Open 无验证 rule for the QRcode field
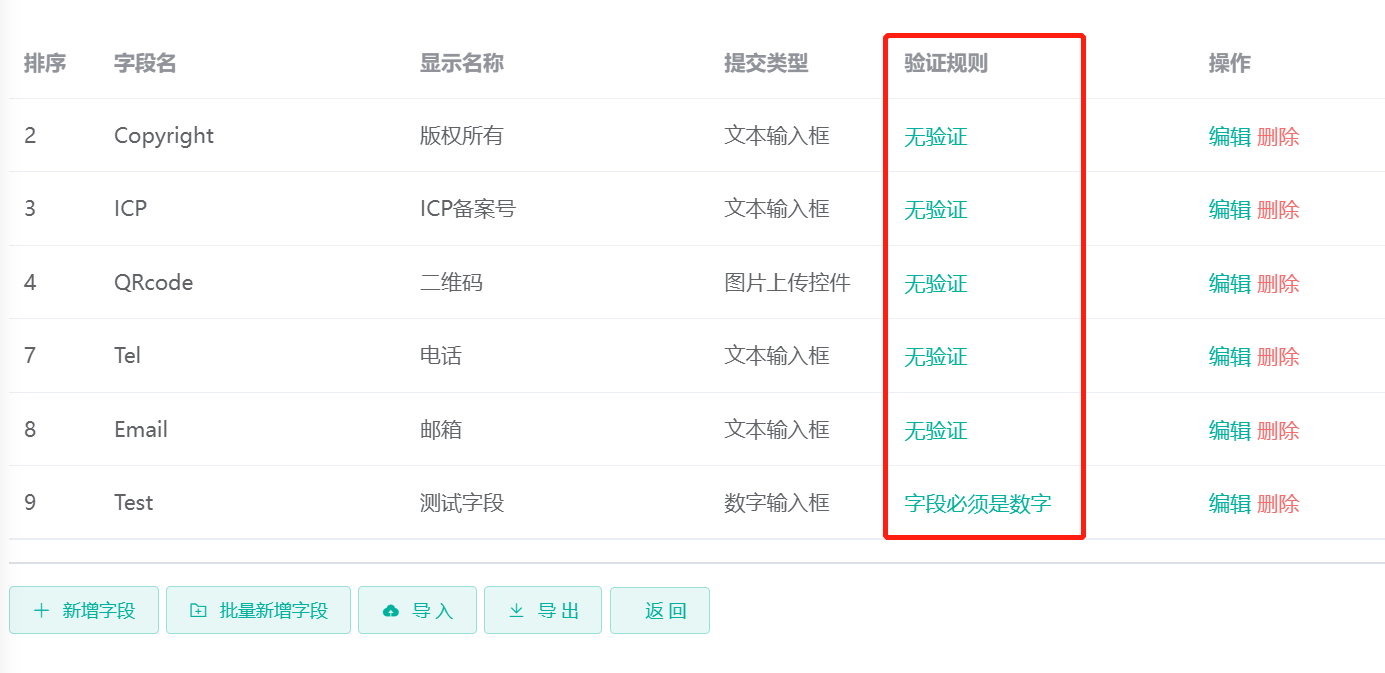Viewport: 1385px width, 673px height. tap(934, 283)
